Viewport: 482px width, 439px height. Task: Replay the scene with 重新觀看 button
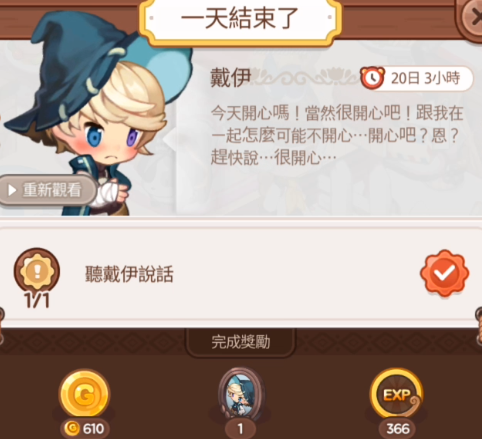[47, 190]
